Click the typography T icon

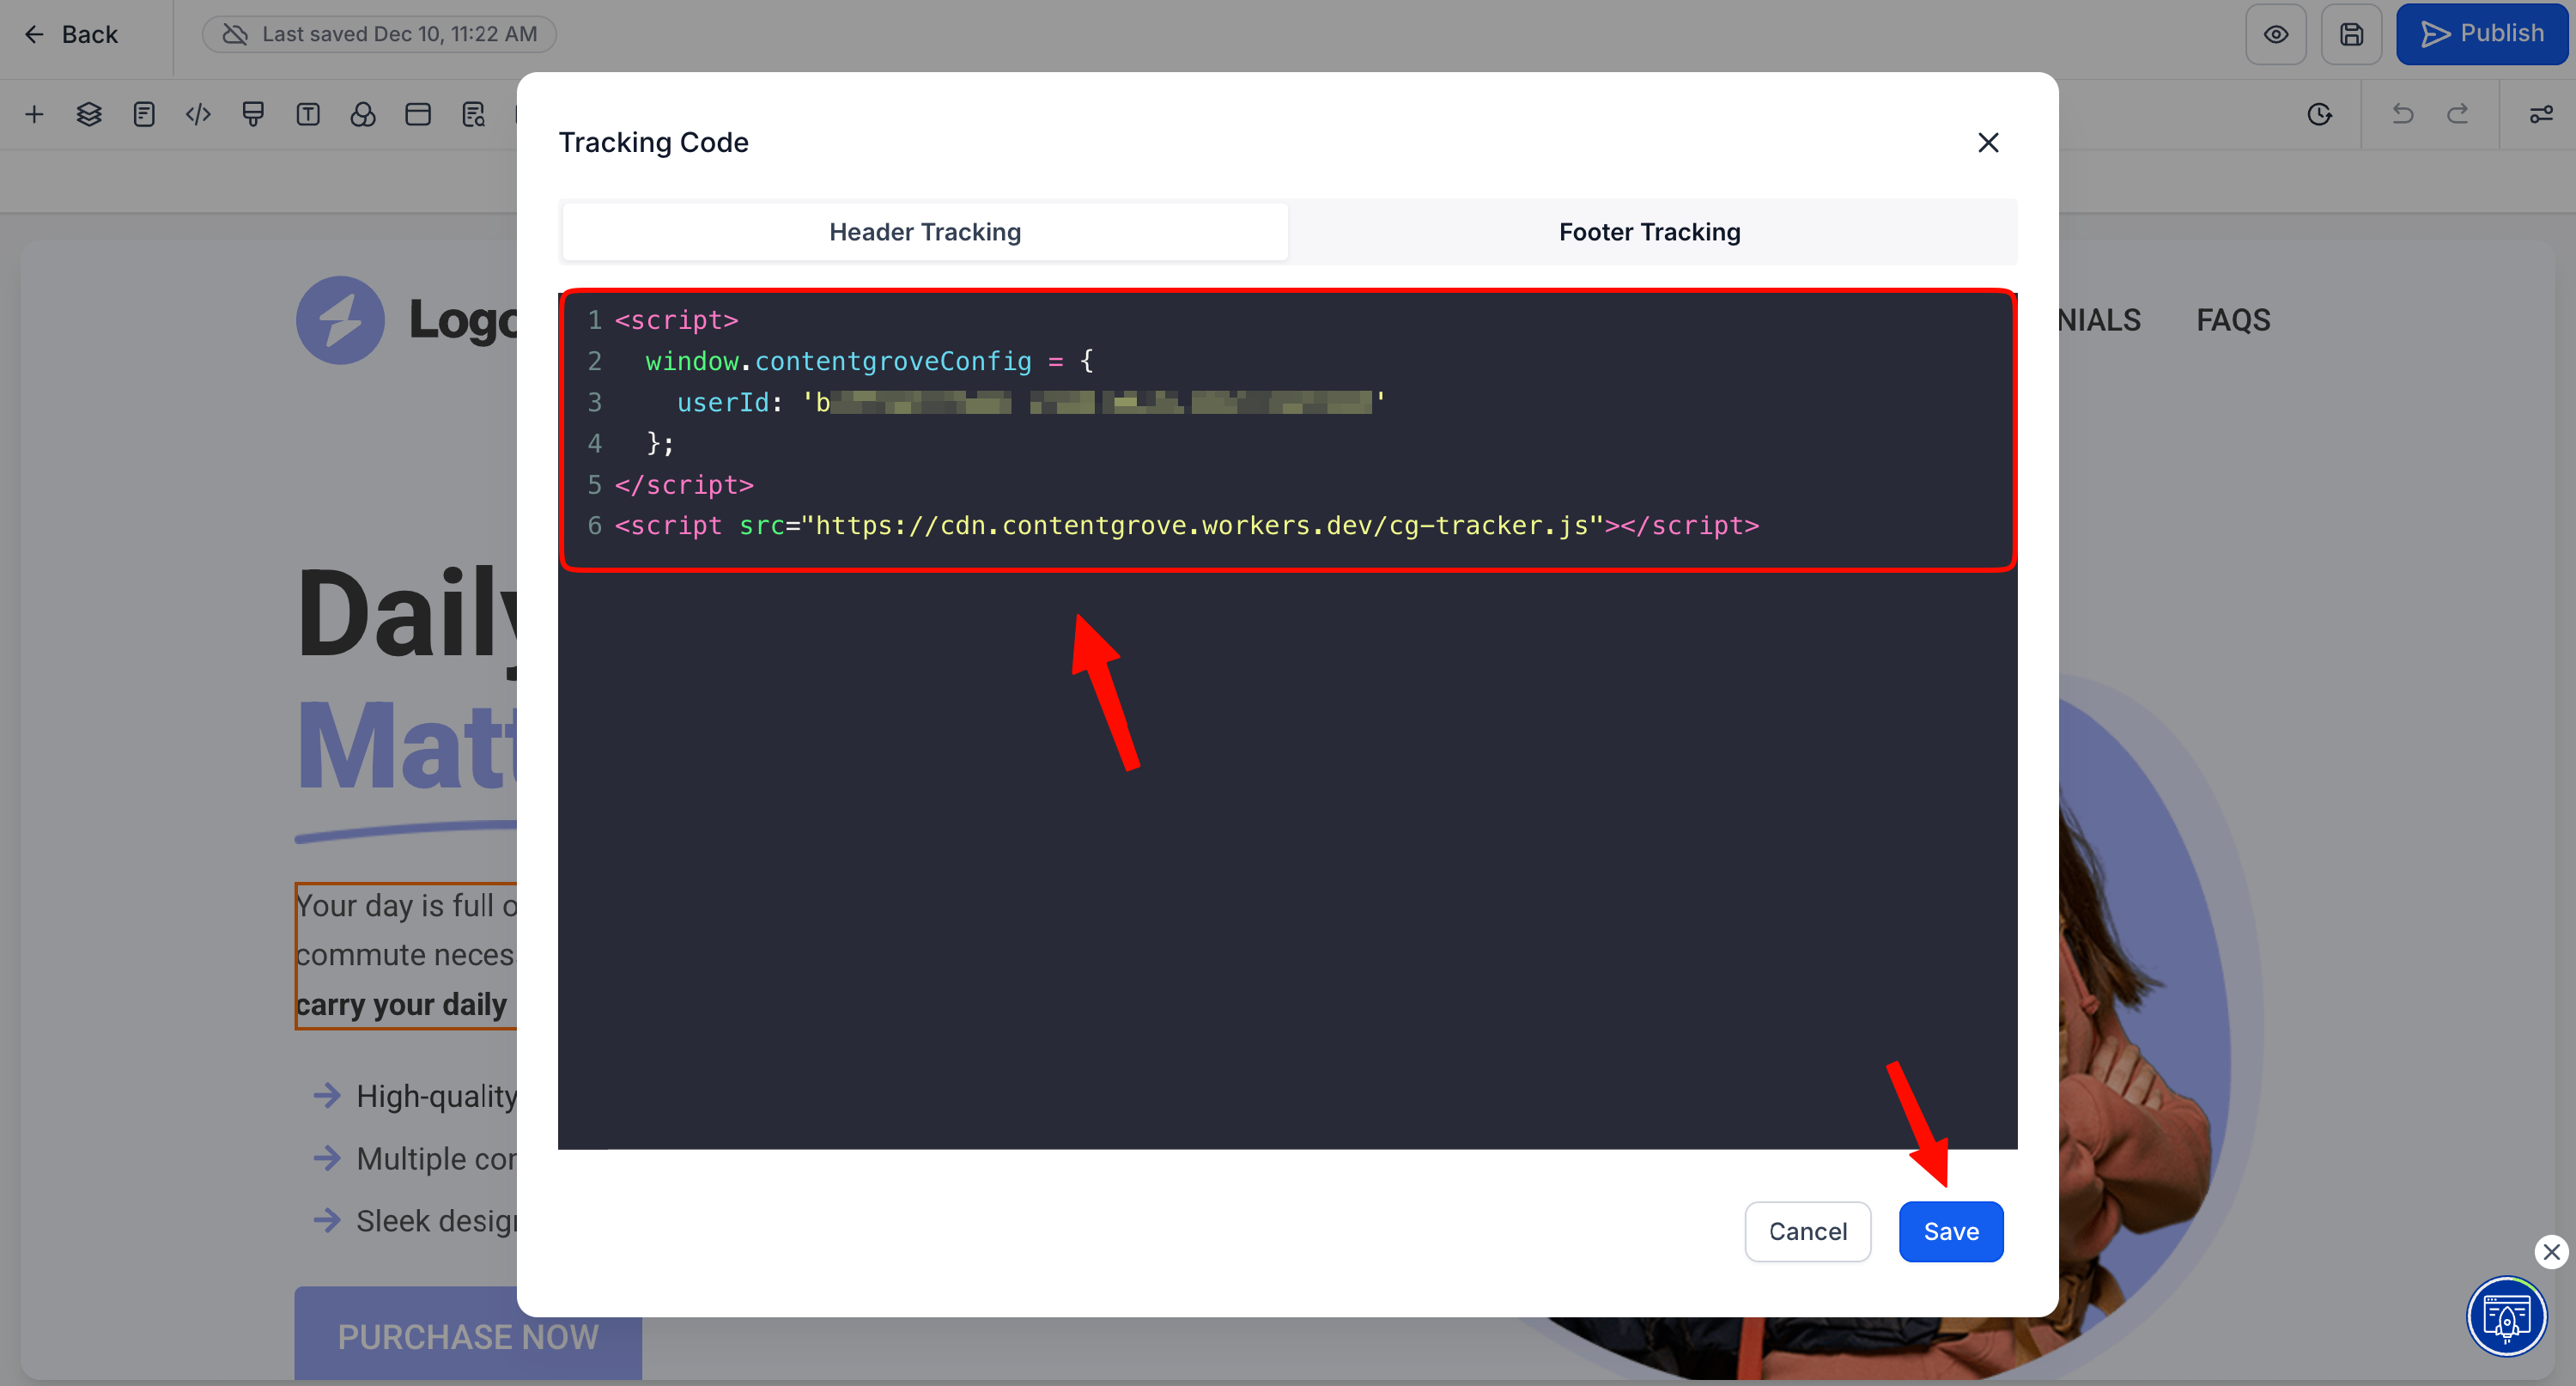308,114
